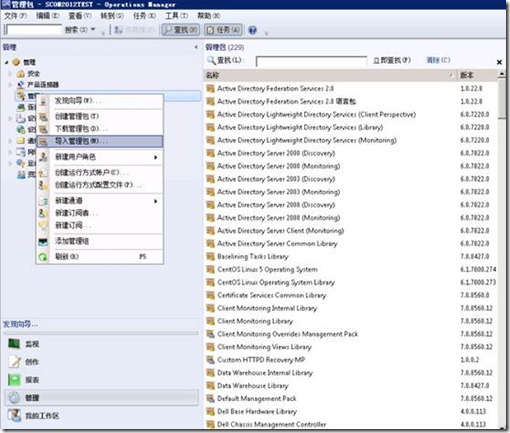Click the icon beside 创建管理包 menu entry
510x433 pixels.
click(43, 116)
